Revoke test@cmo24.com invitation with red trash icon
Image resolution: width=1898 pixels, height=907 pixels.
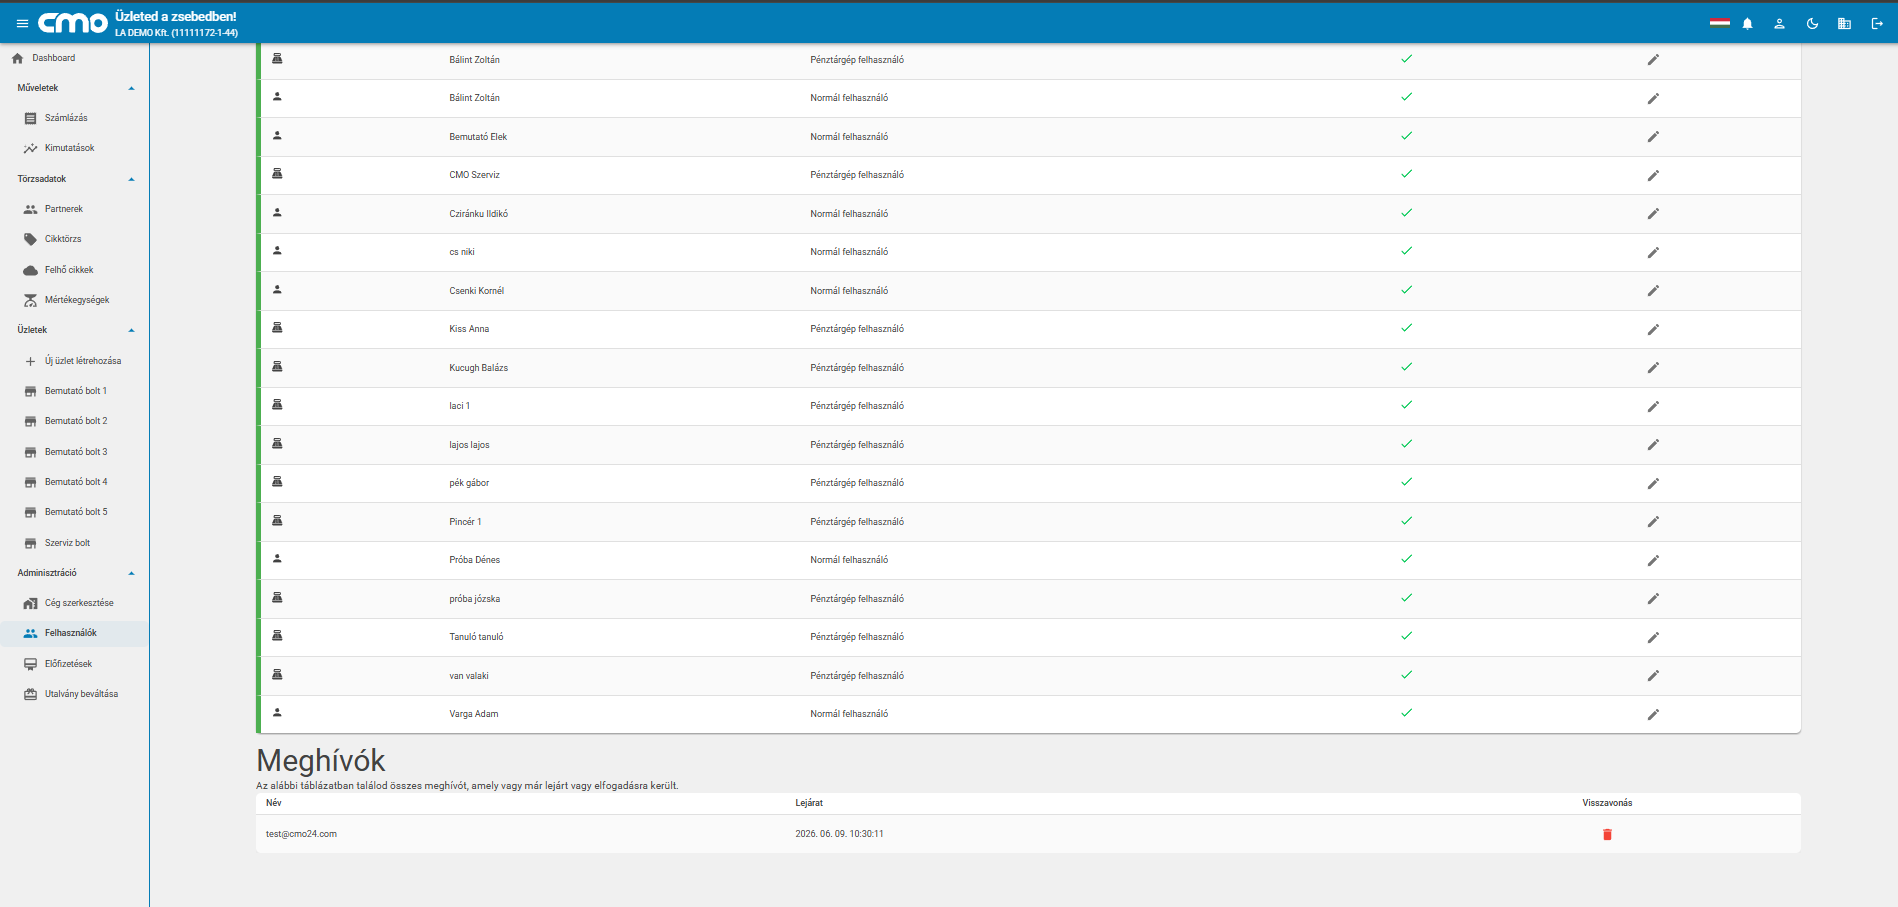[1607, 834]
